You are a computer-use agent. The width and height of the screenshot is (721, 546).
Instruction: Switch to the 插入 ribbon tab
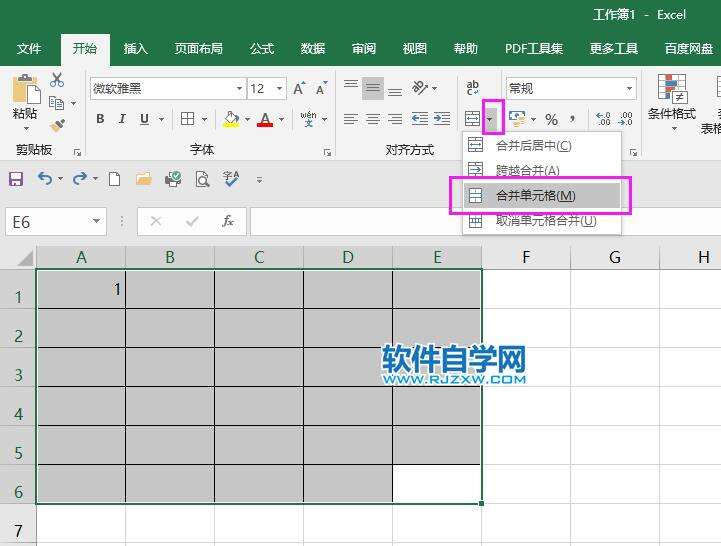tap(135, 48)
